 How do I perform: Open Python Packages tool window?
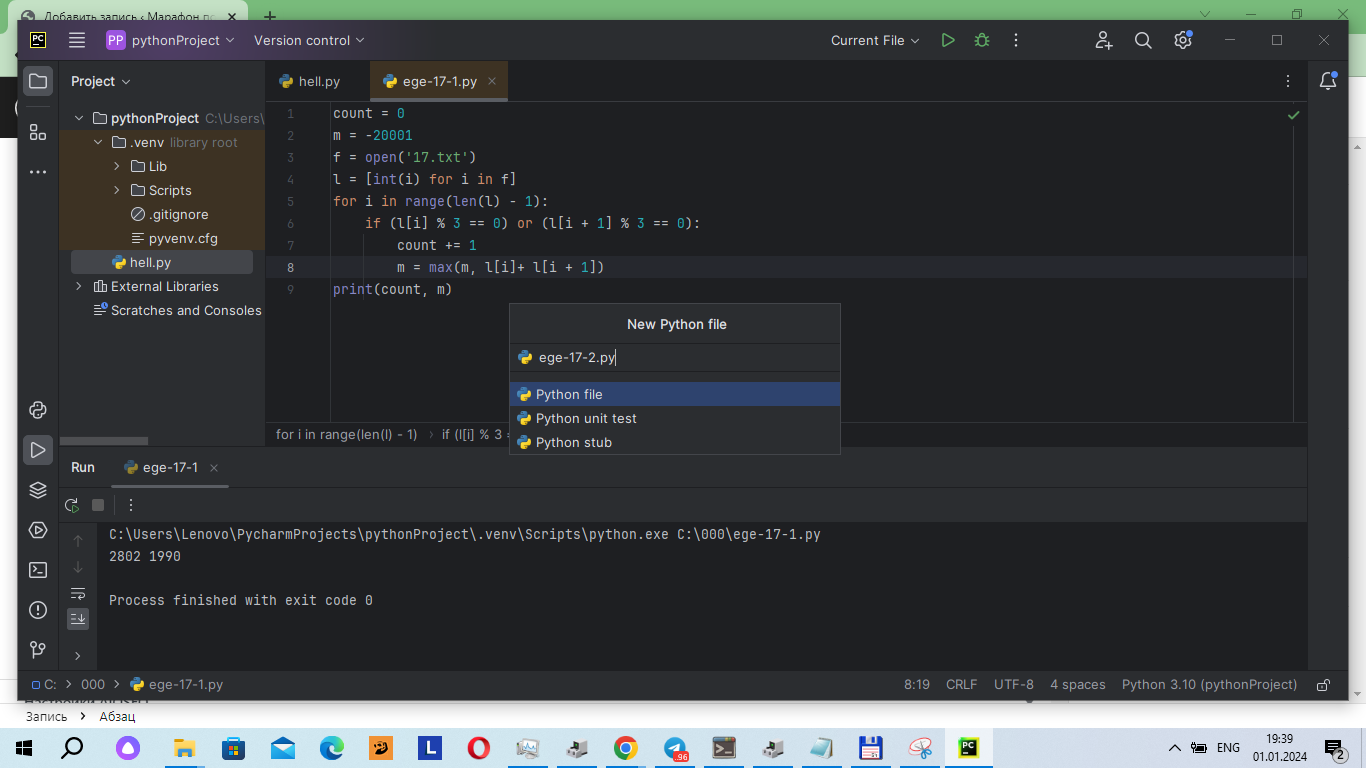[38, 490]
